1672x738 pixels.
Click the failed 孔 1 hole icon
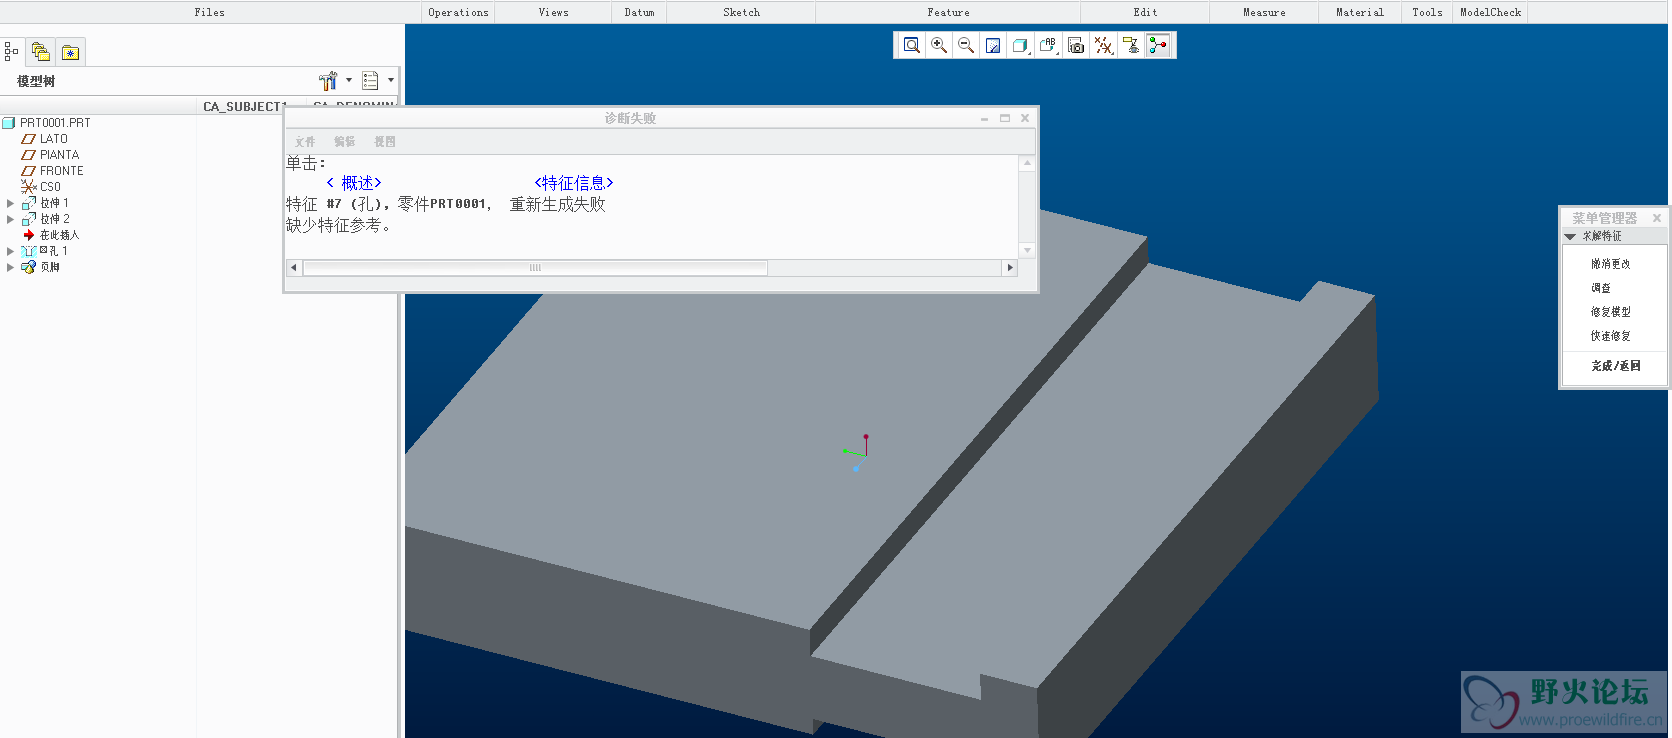point(29,251)
